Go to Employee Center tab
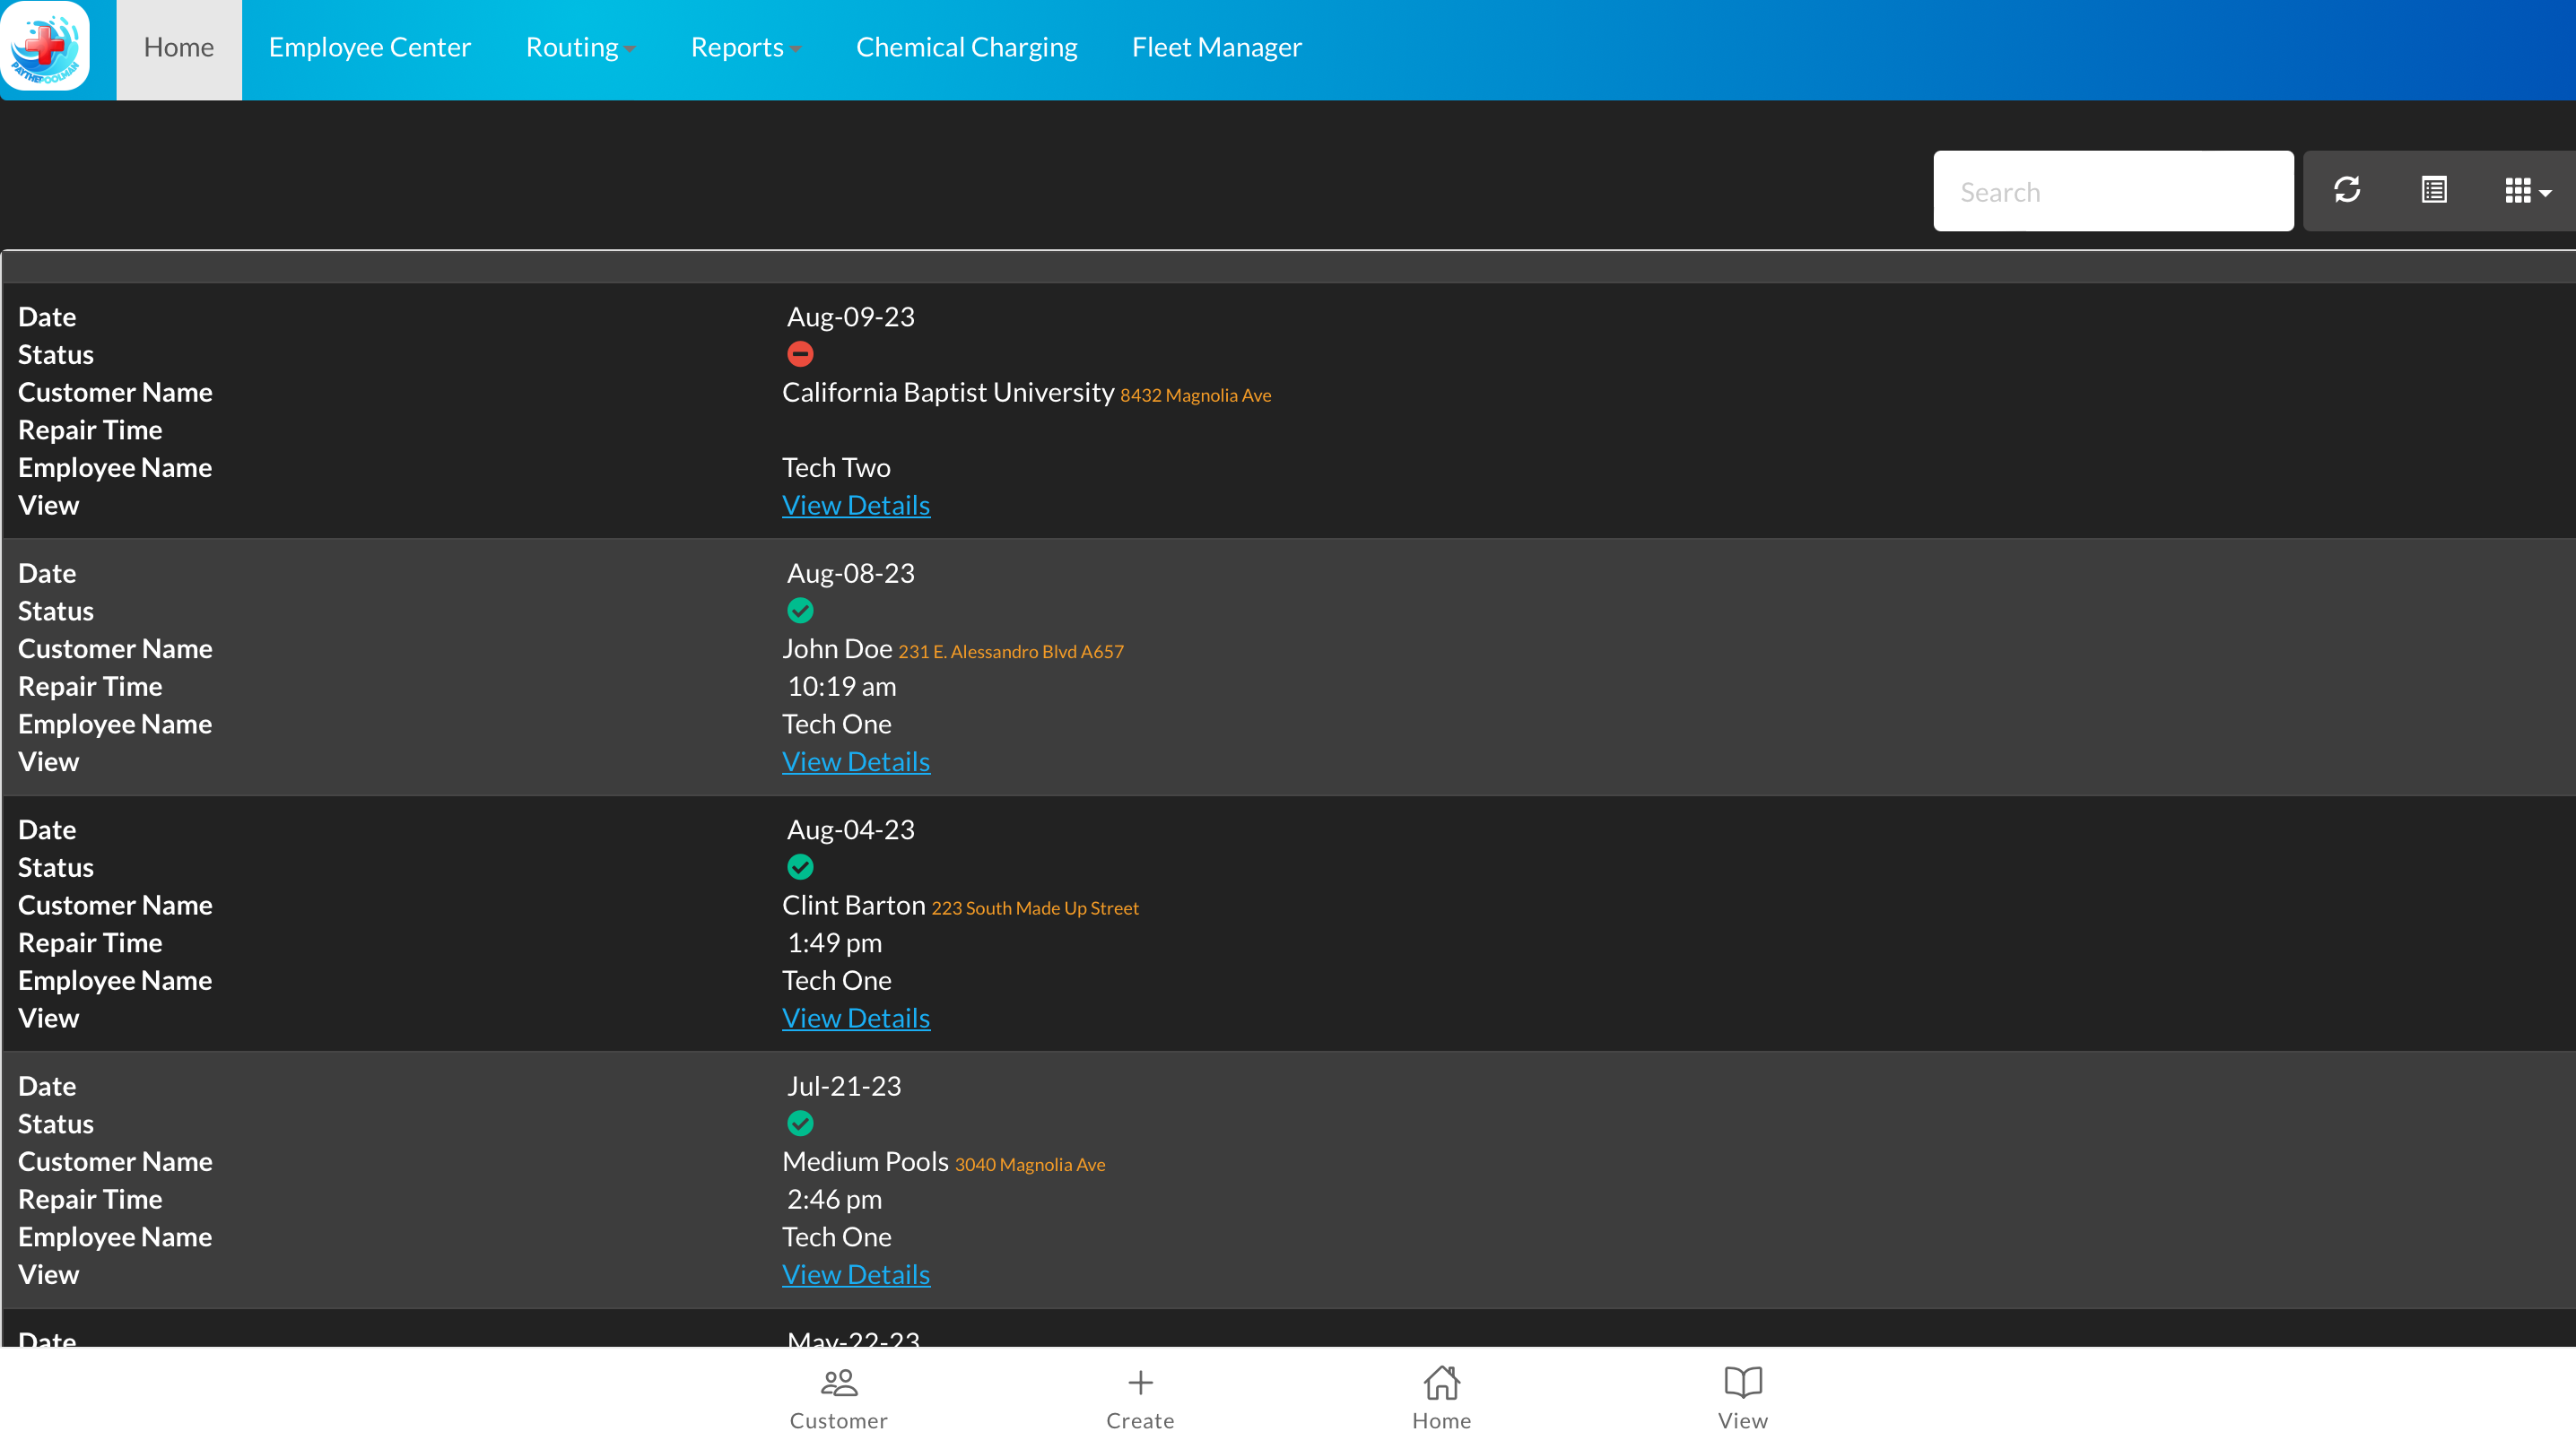The width and height of the screenshot is (2576, 1449). tap(369, 47)
